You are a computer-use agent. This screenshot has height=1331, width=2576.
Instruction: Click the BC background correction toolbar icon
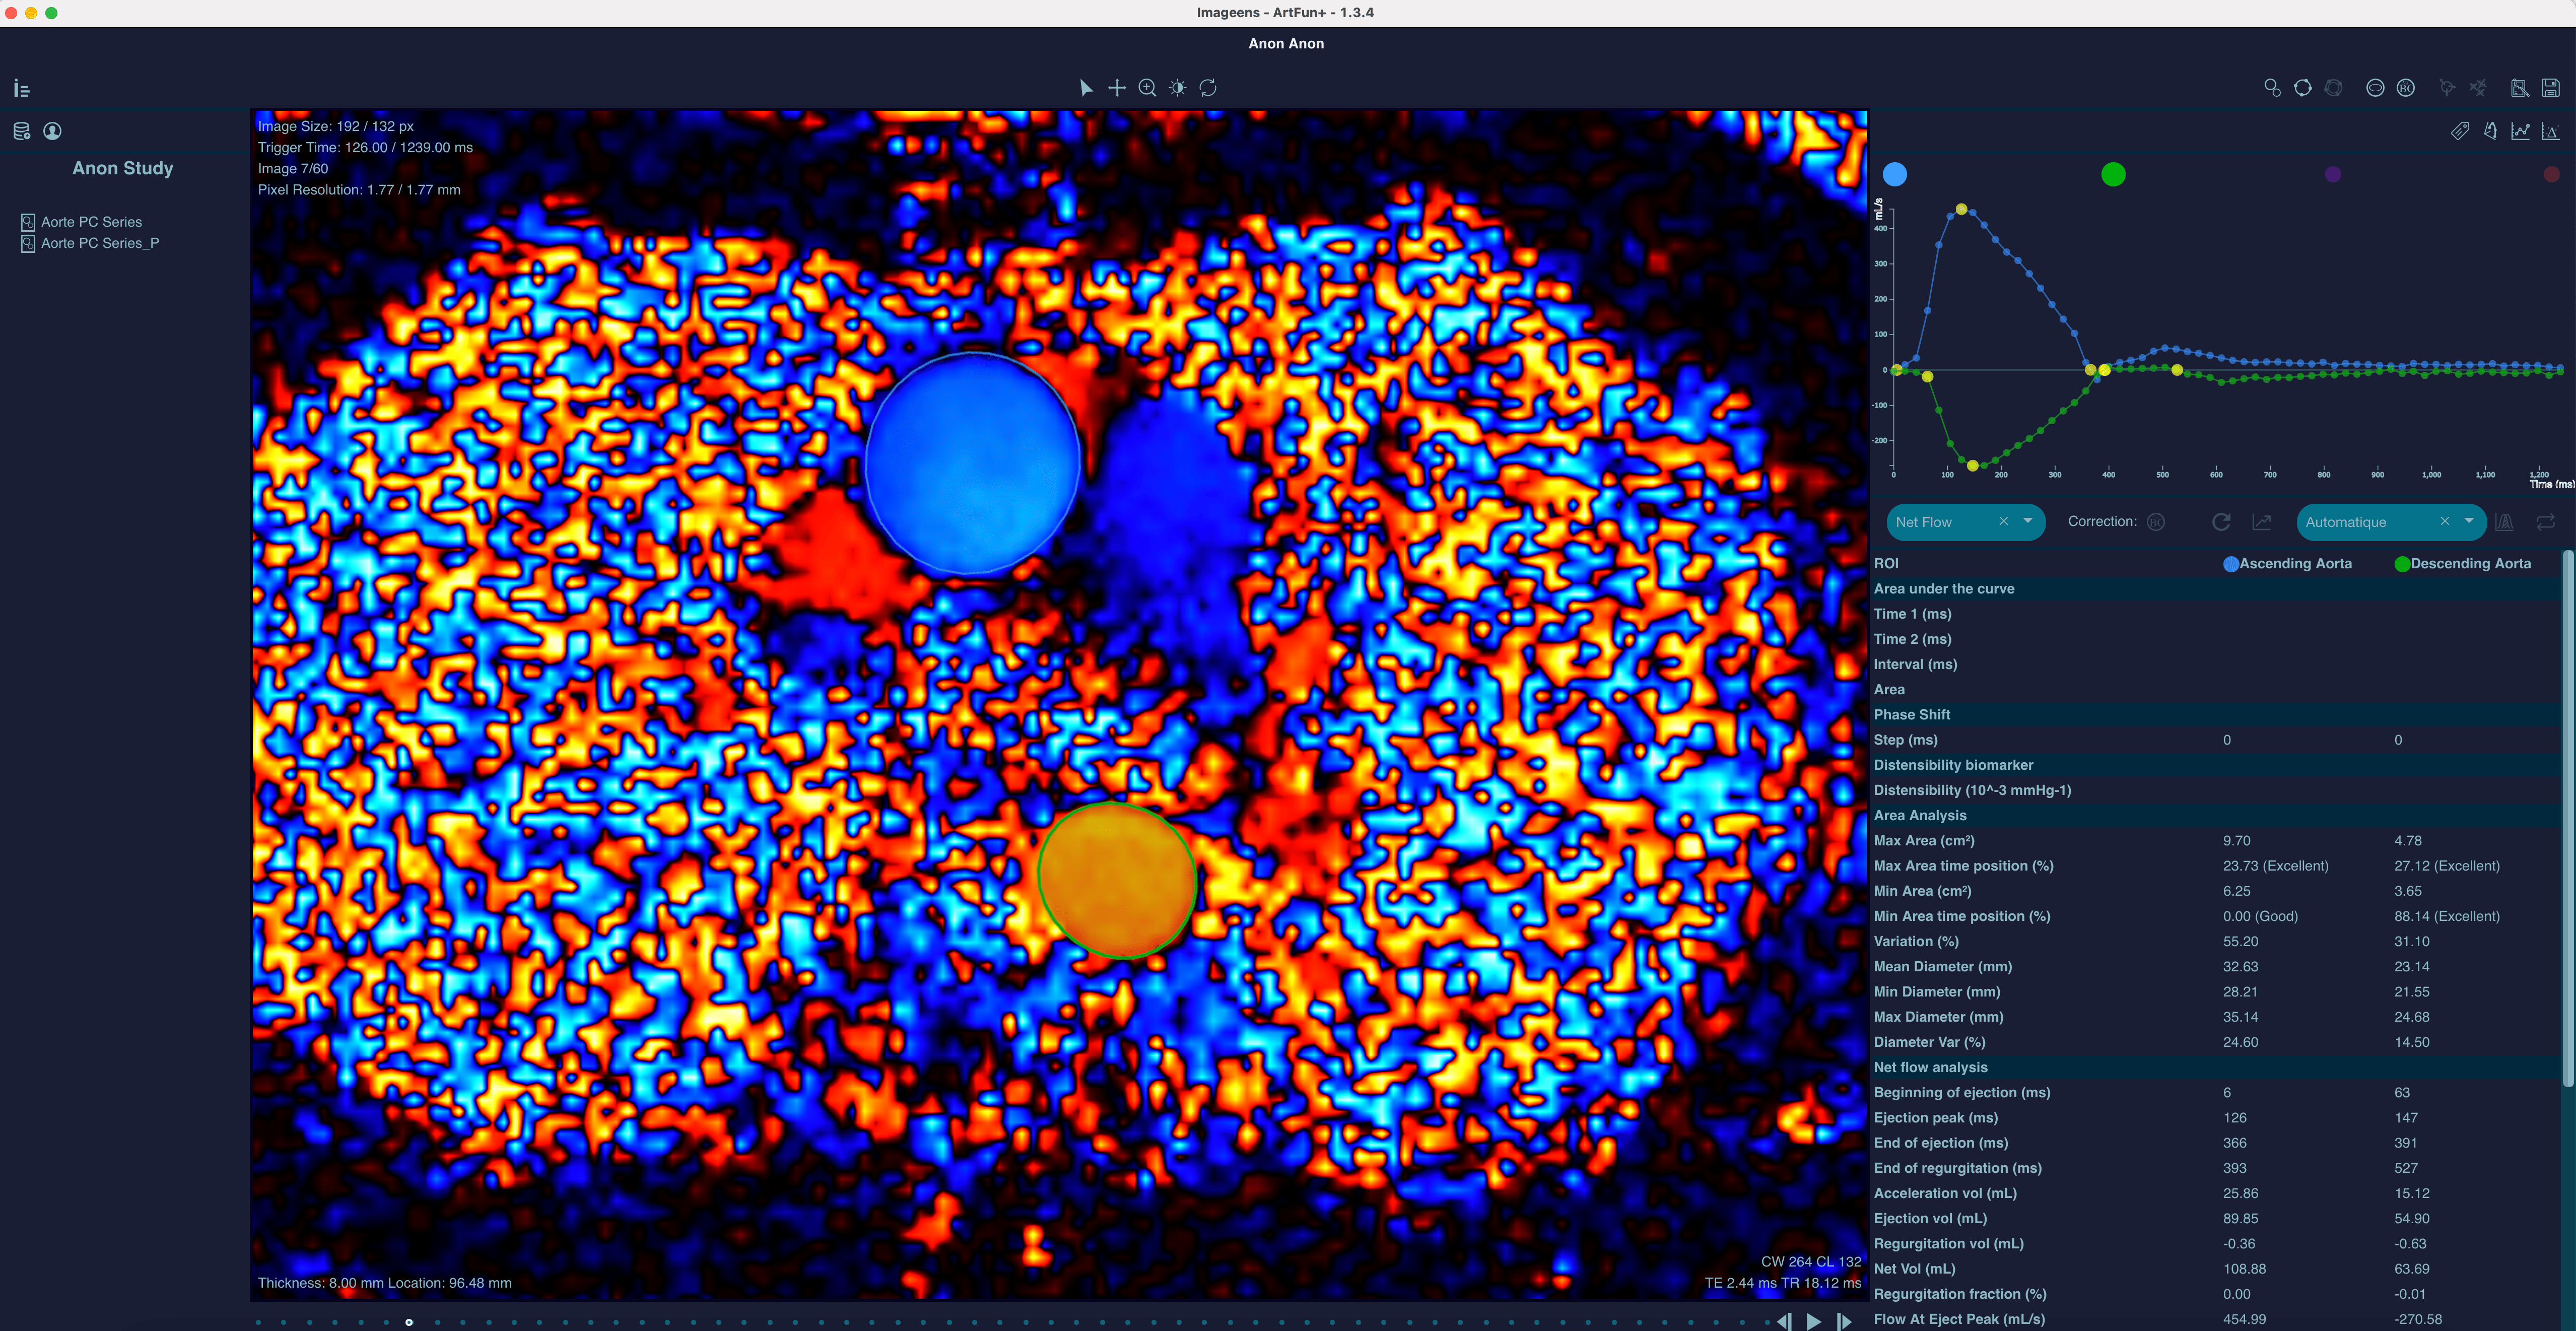point(2406,88)
